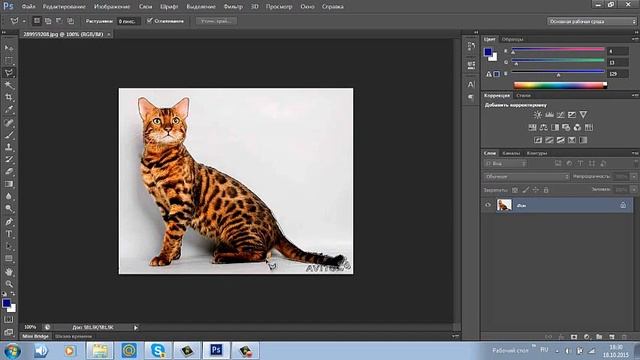Select the History Brush tool
This screenshot has width=640, height=360.
(x=9, y=159)
